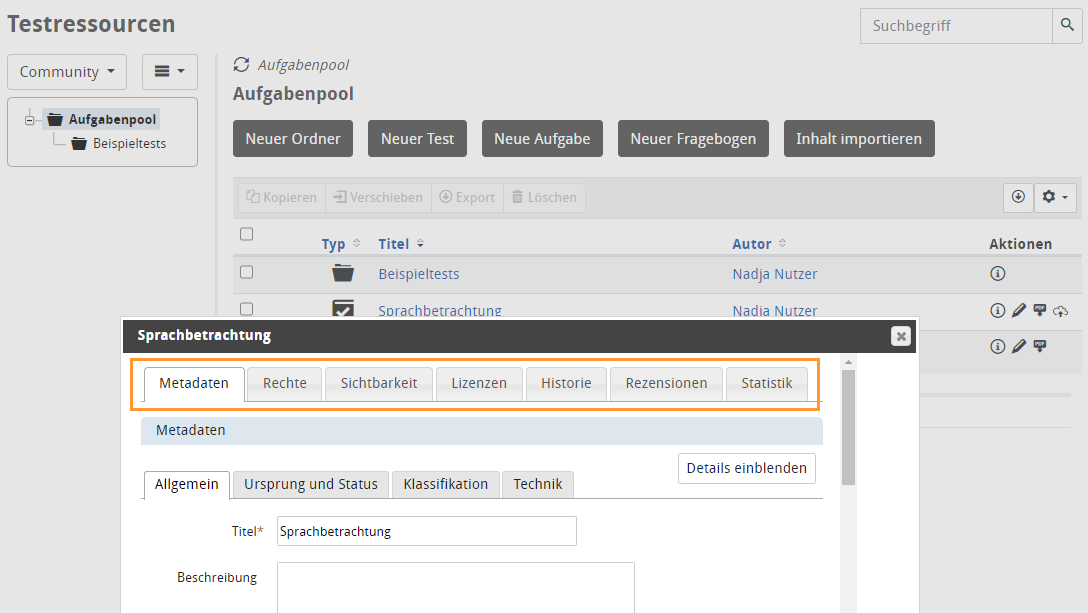This screenshot has height=613, width=1088.
Task: Open the info icon for Beispieltests
Action: (997, 272)
